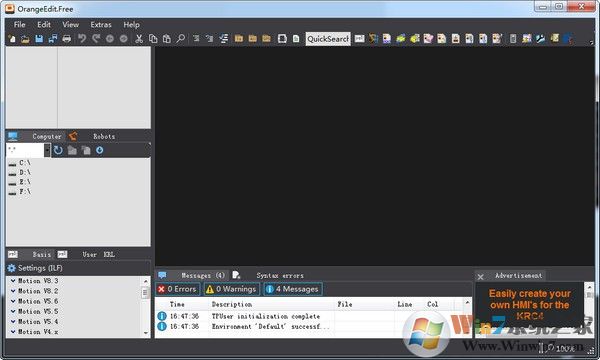Click the save all files icon
This screenshot has width=600, height=360.
53,39
